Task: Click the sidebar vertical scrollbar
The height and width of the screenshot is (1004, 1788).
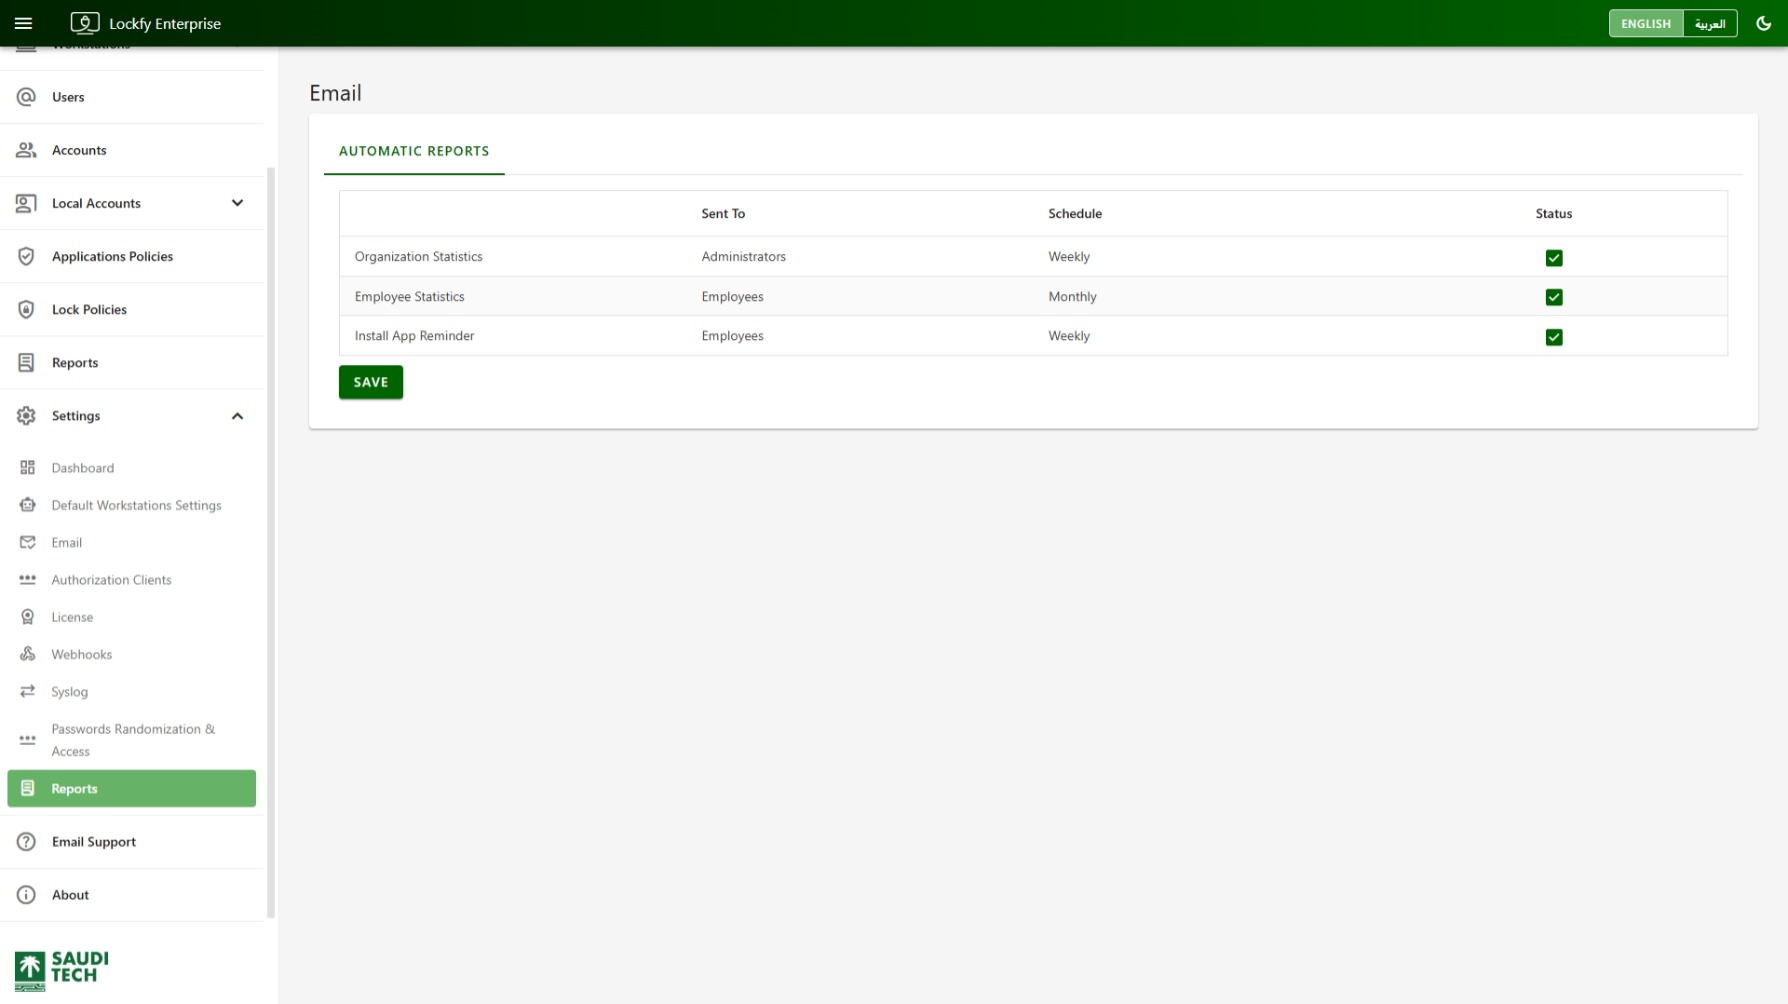Action: pyautogui.click(x=271, y=541)
